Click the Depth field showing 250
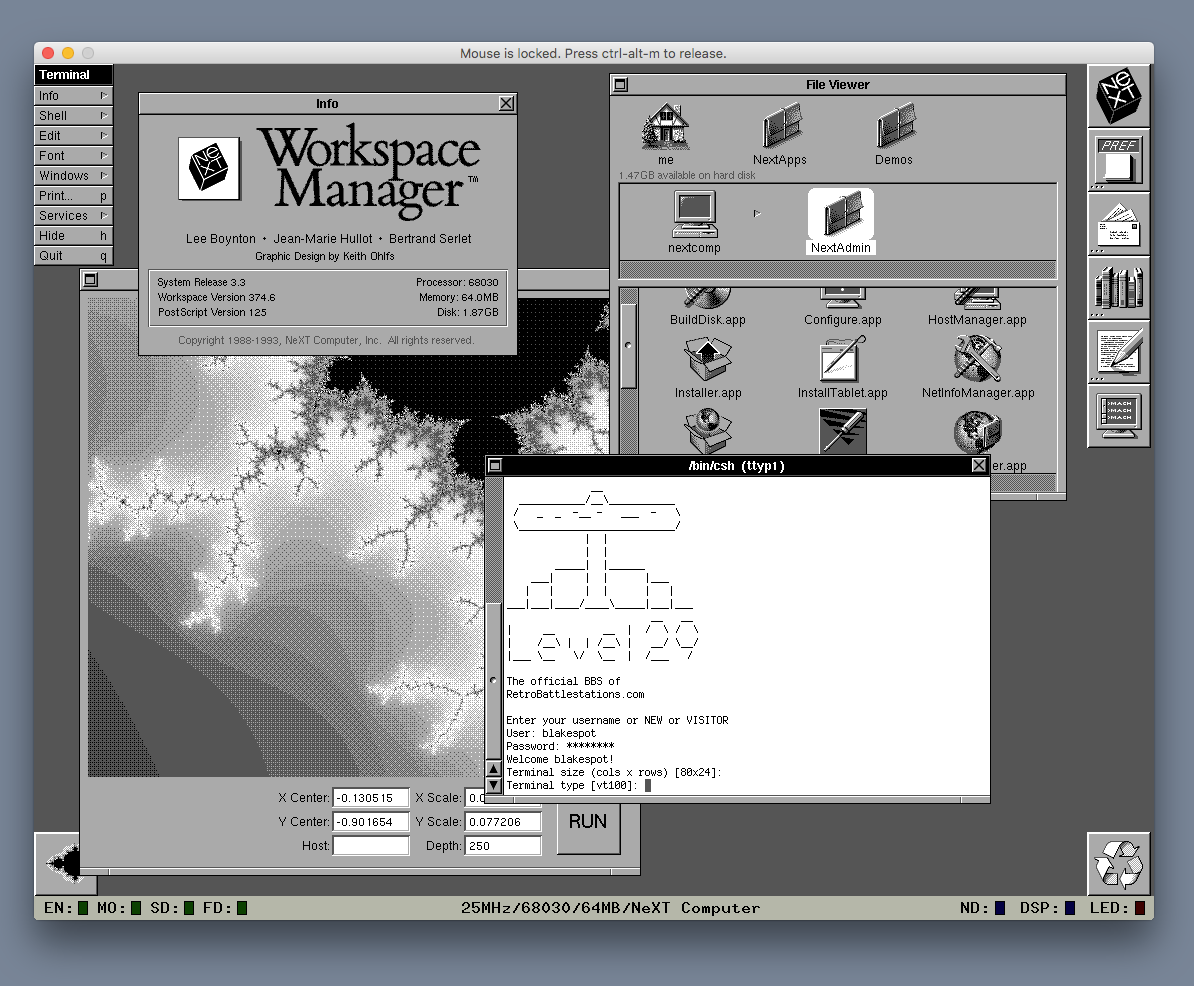The image size is (1194, 986). [503, 845]
